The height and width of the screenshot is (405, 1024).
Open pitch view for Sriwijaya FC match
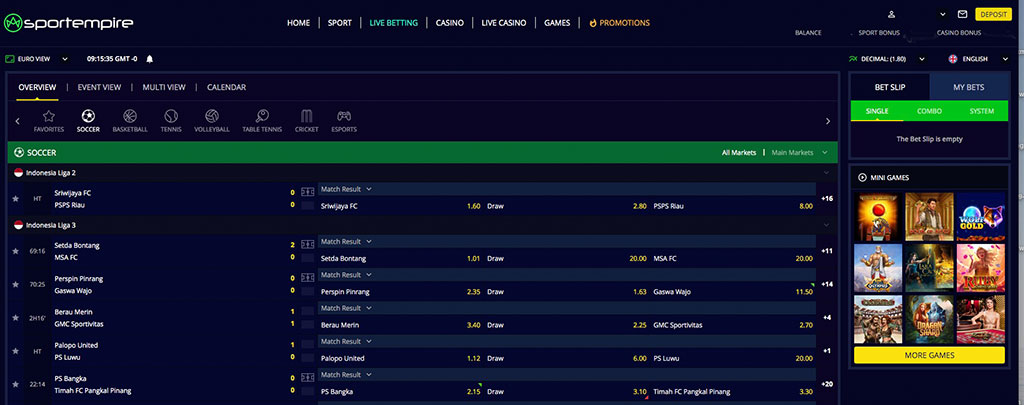point(307,192)
